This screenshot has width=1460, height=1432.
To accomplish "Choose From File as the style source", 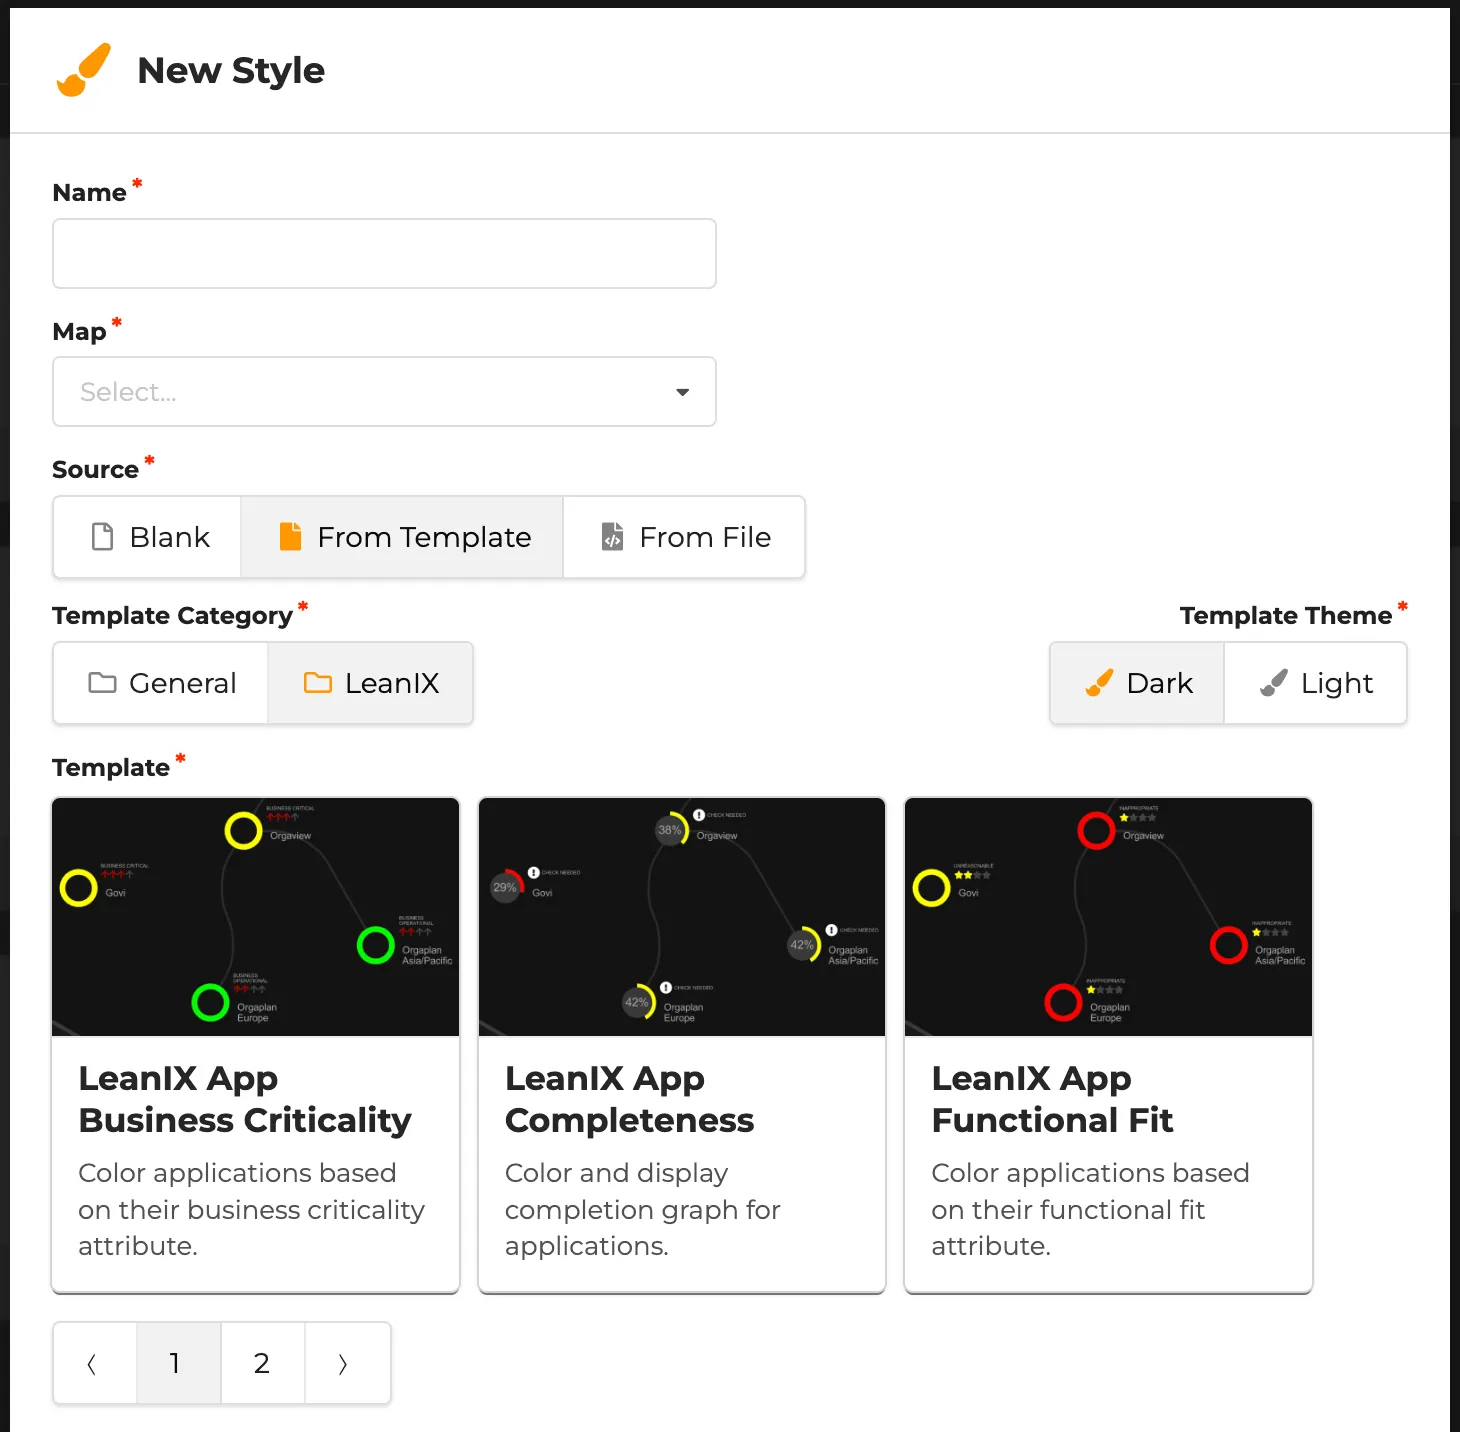I will pyautogui.click(x=684, y=537).
